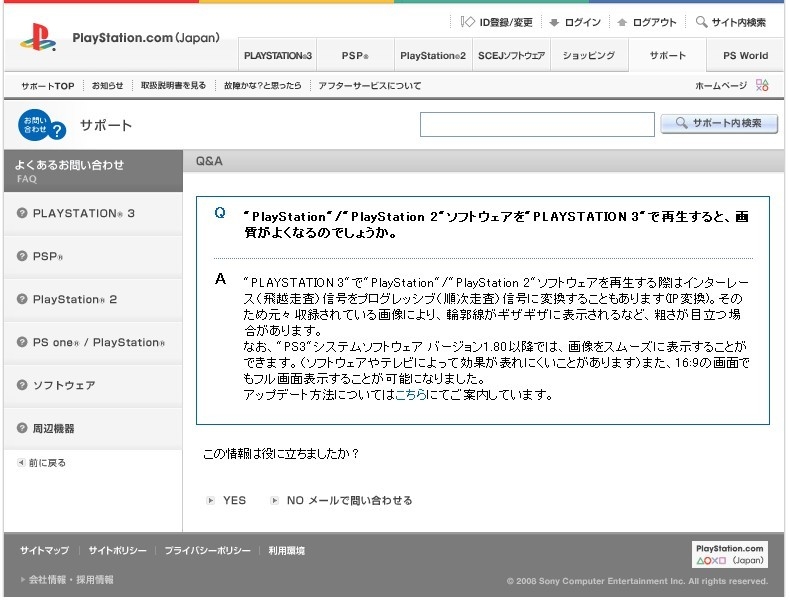Click the question icon beside PlayStation 2

click(22, 299)
